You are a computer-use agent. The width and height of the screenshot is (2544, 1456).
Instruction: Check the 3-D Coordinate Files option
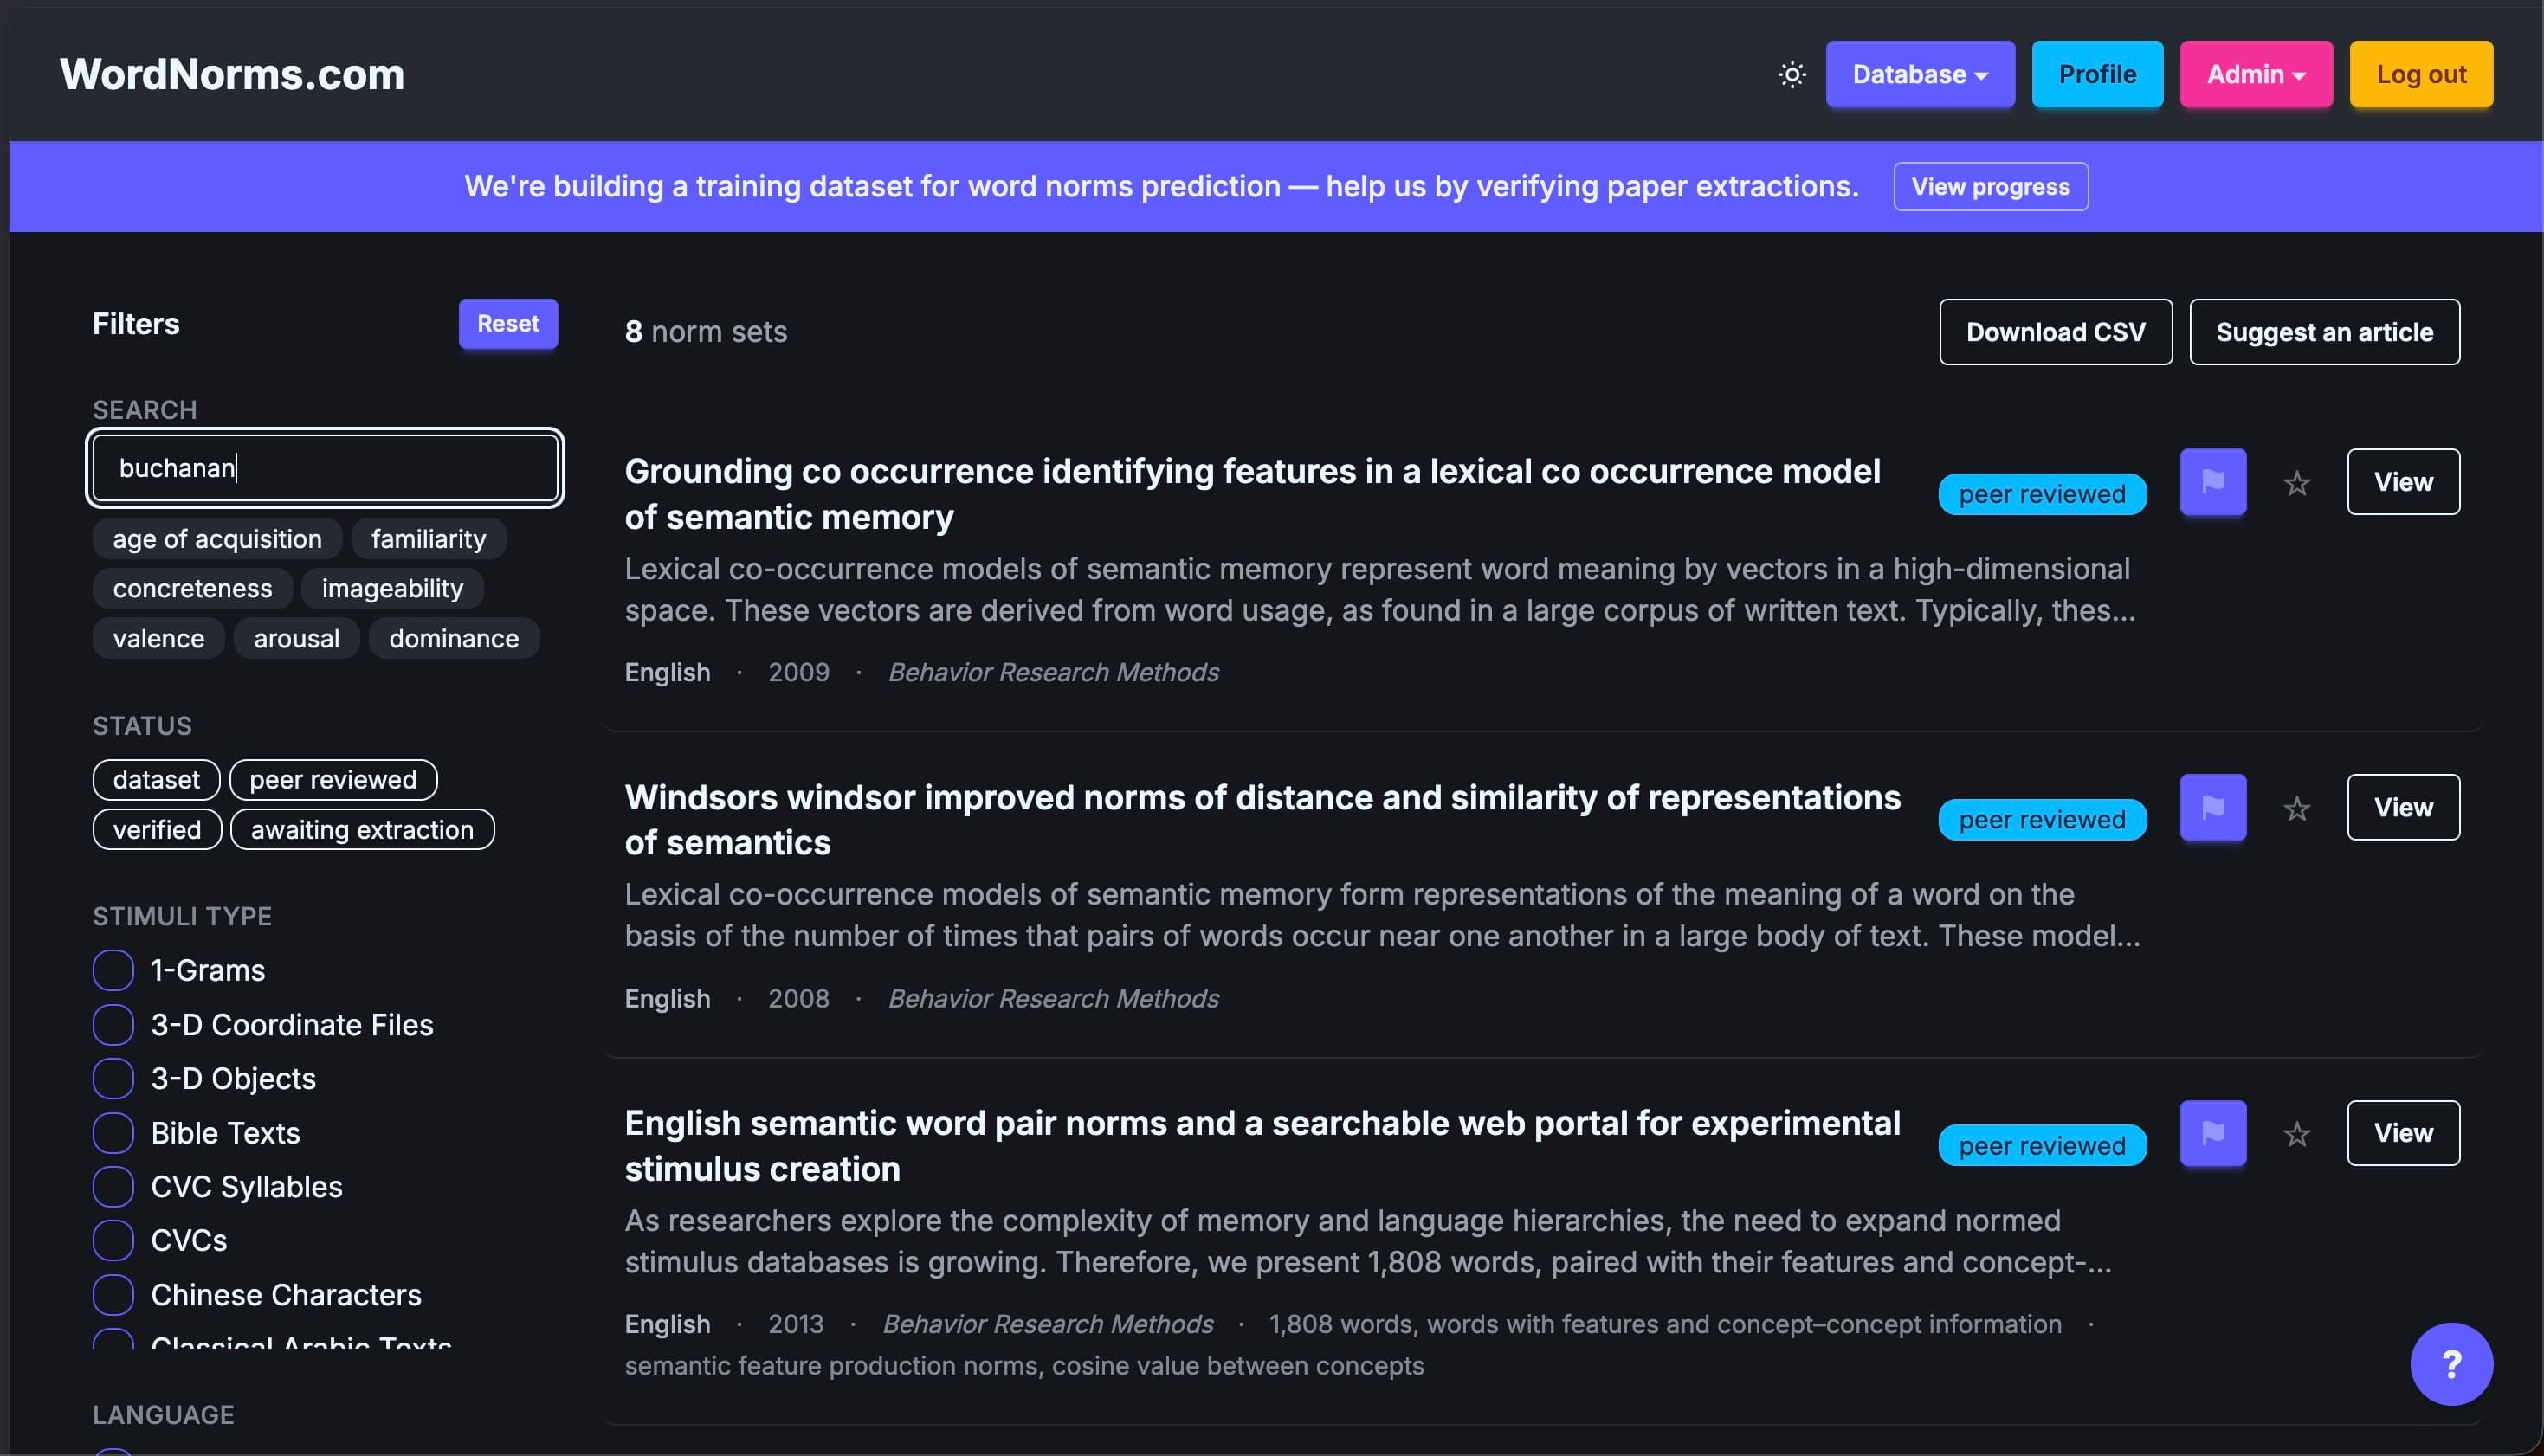click(x=113, y=1024)
